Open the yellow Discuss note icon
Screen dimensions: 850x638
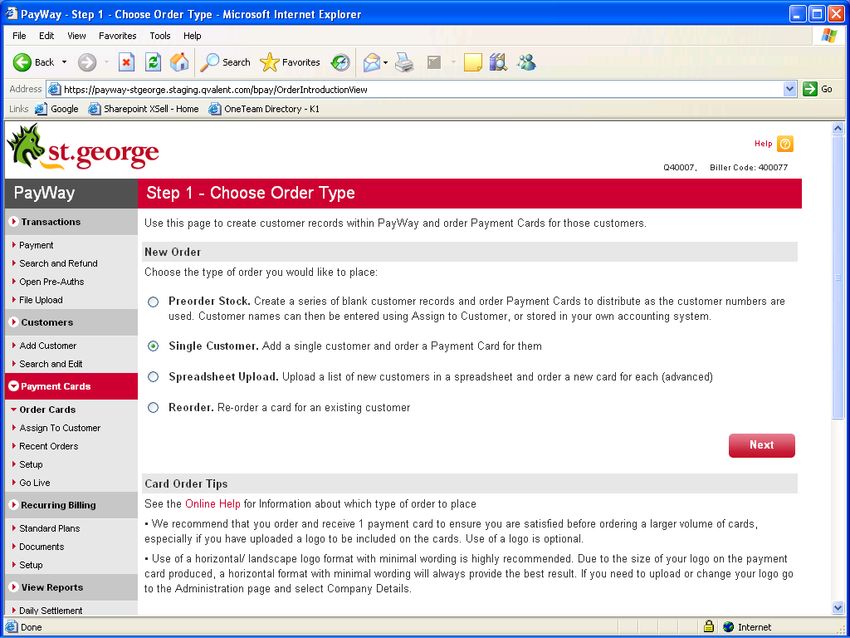click(x=473, y=62)
